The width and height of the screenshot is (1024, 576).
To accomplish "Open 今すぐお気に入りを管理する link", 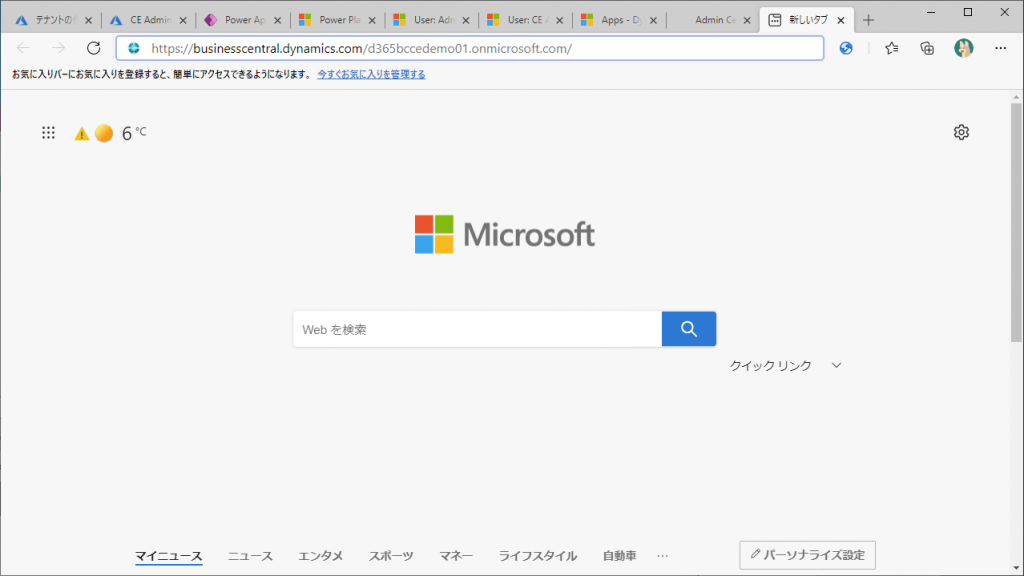I will 371,74.
